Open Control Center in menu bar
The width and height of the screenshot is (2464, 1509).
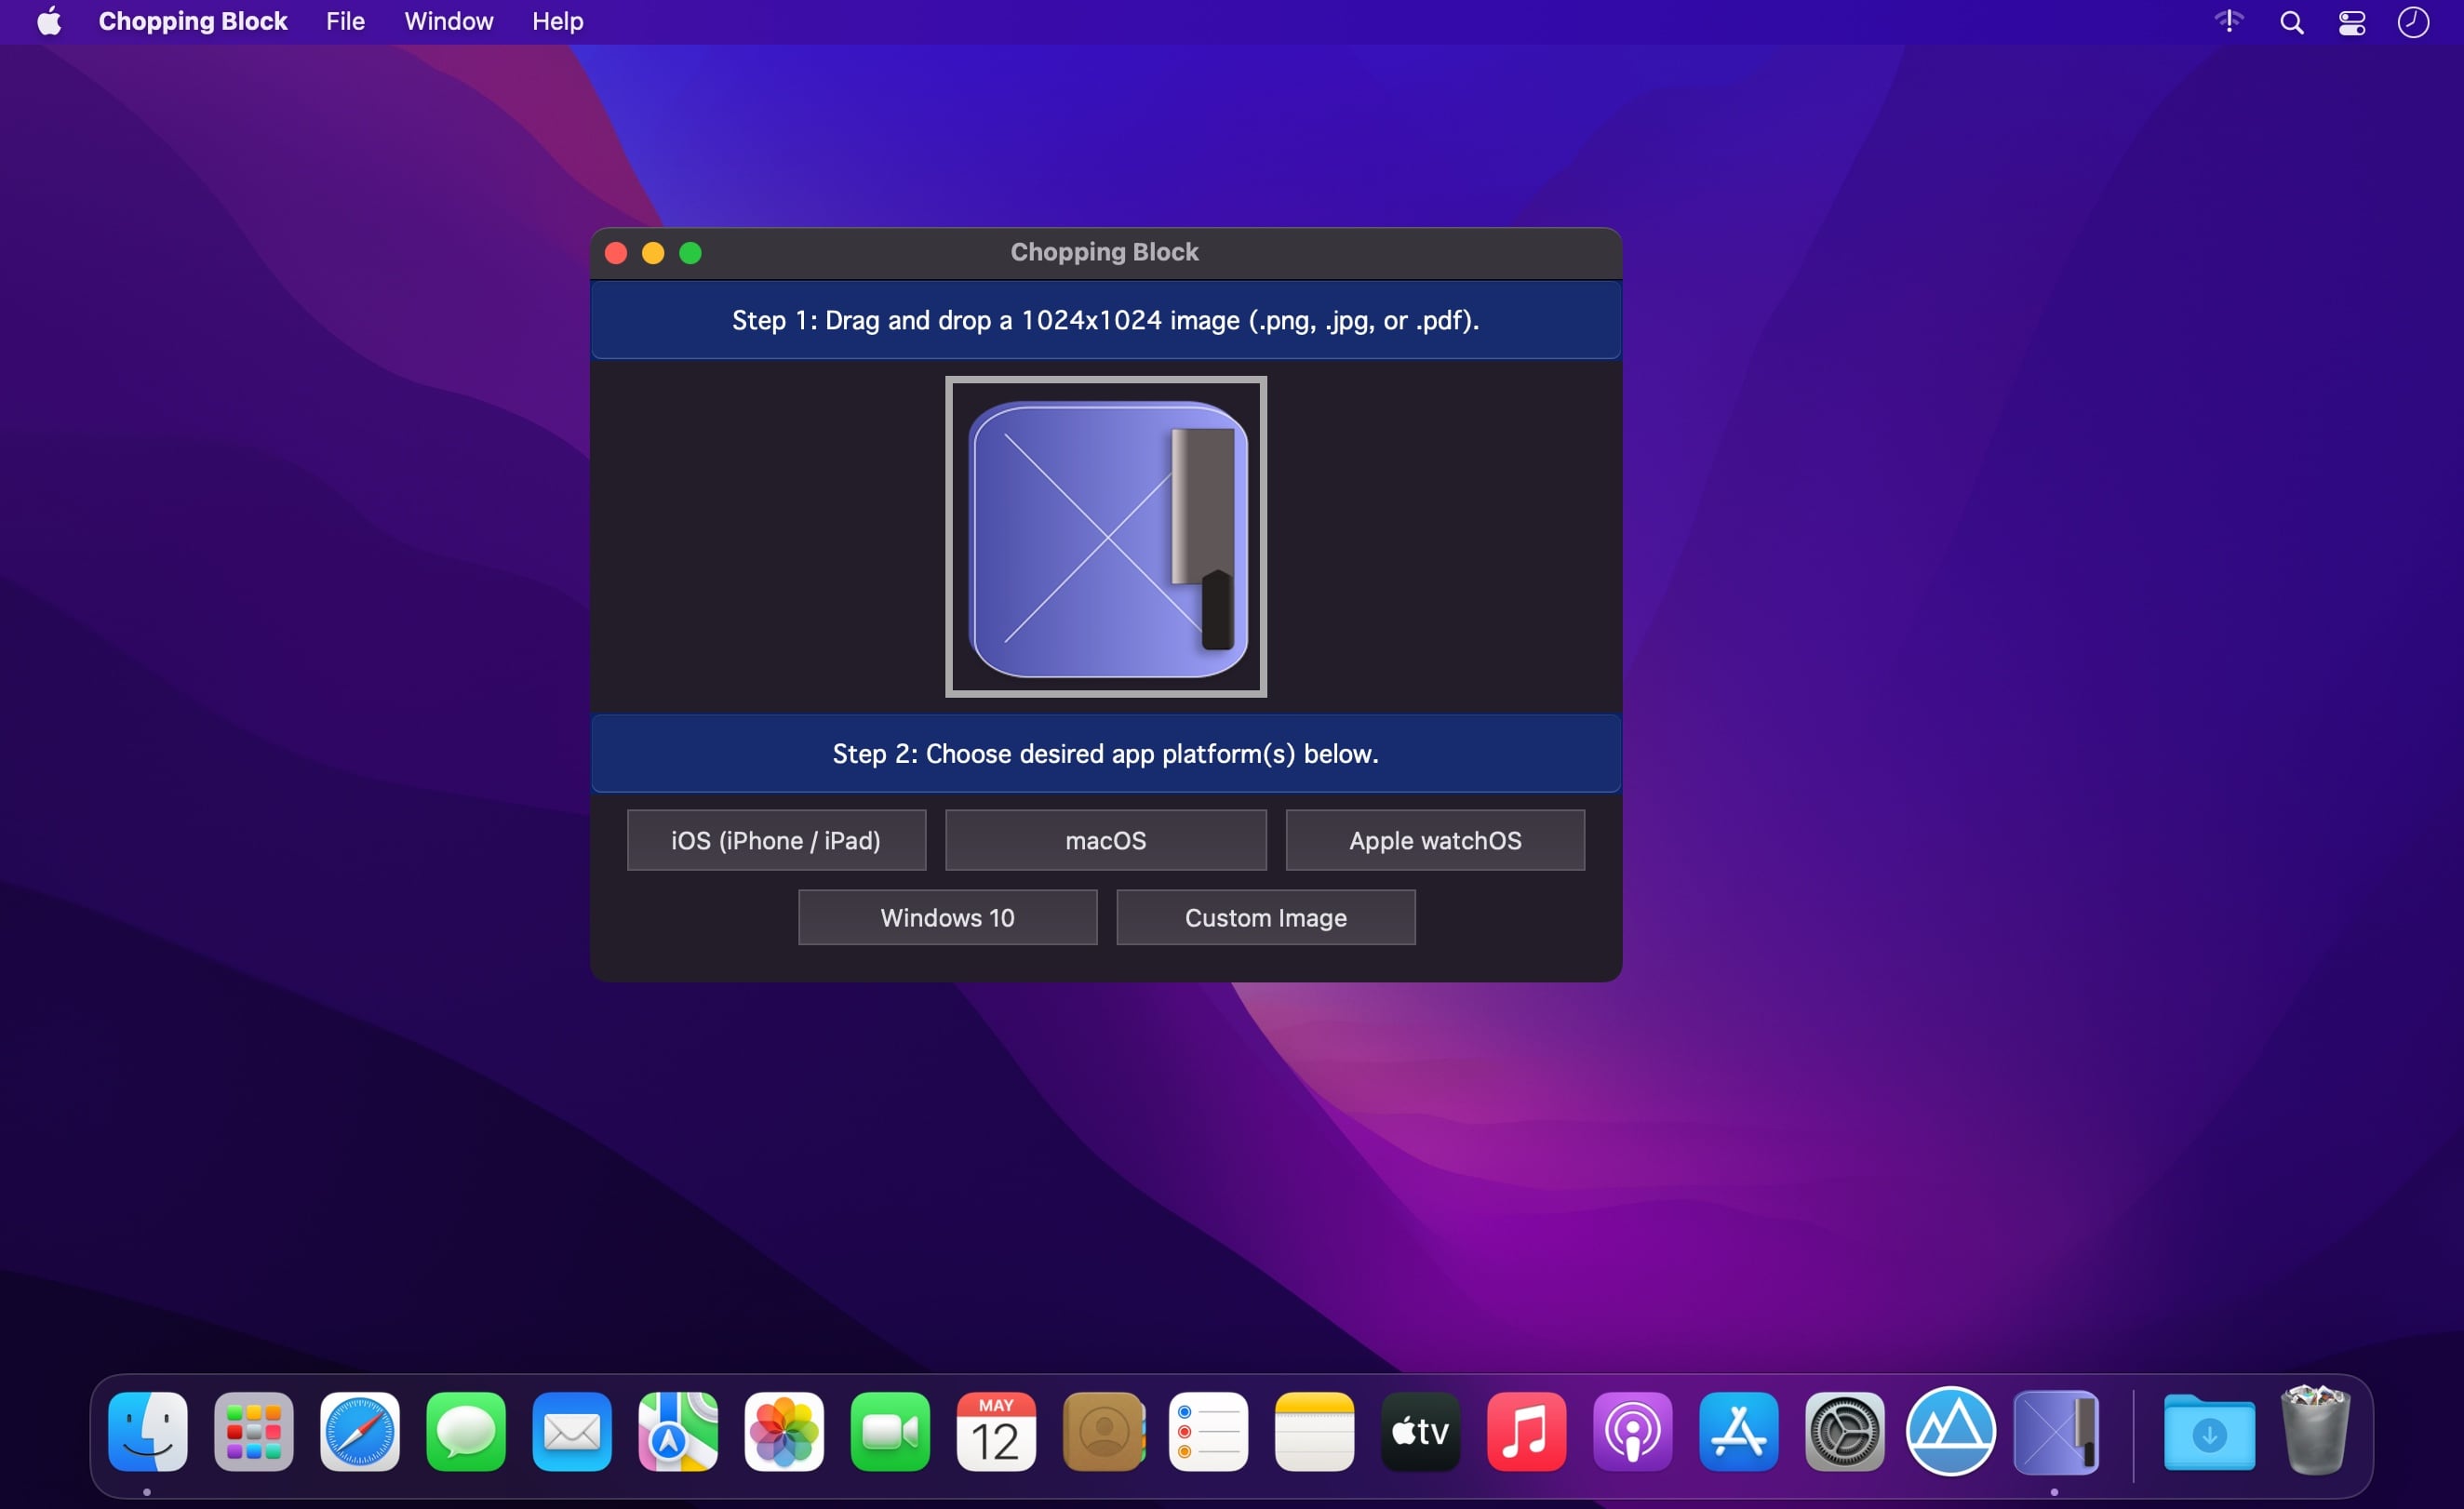tap(2352, 22)
